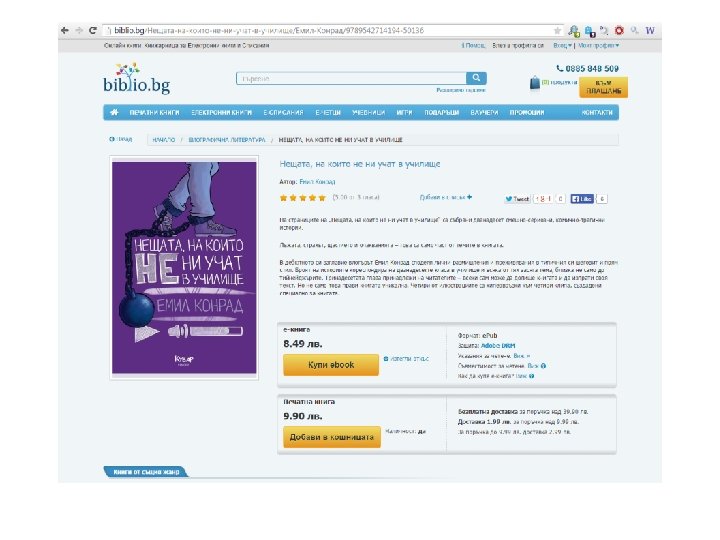Click the yellow КЪМ ПЛАЩАНЕ checkout button

pyautogui.click(x=603, y=87)
